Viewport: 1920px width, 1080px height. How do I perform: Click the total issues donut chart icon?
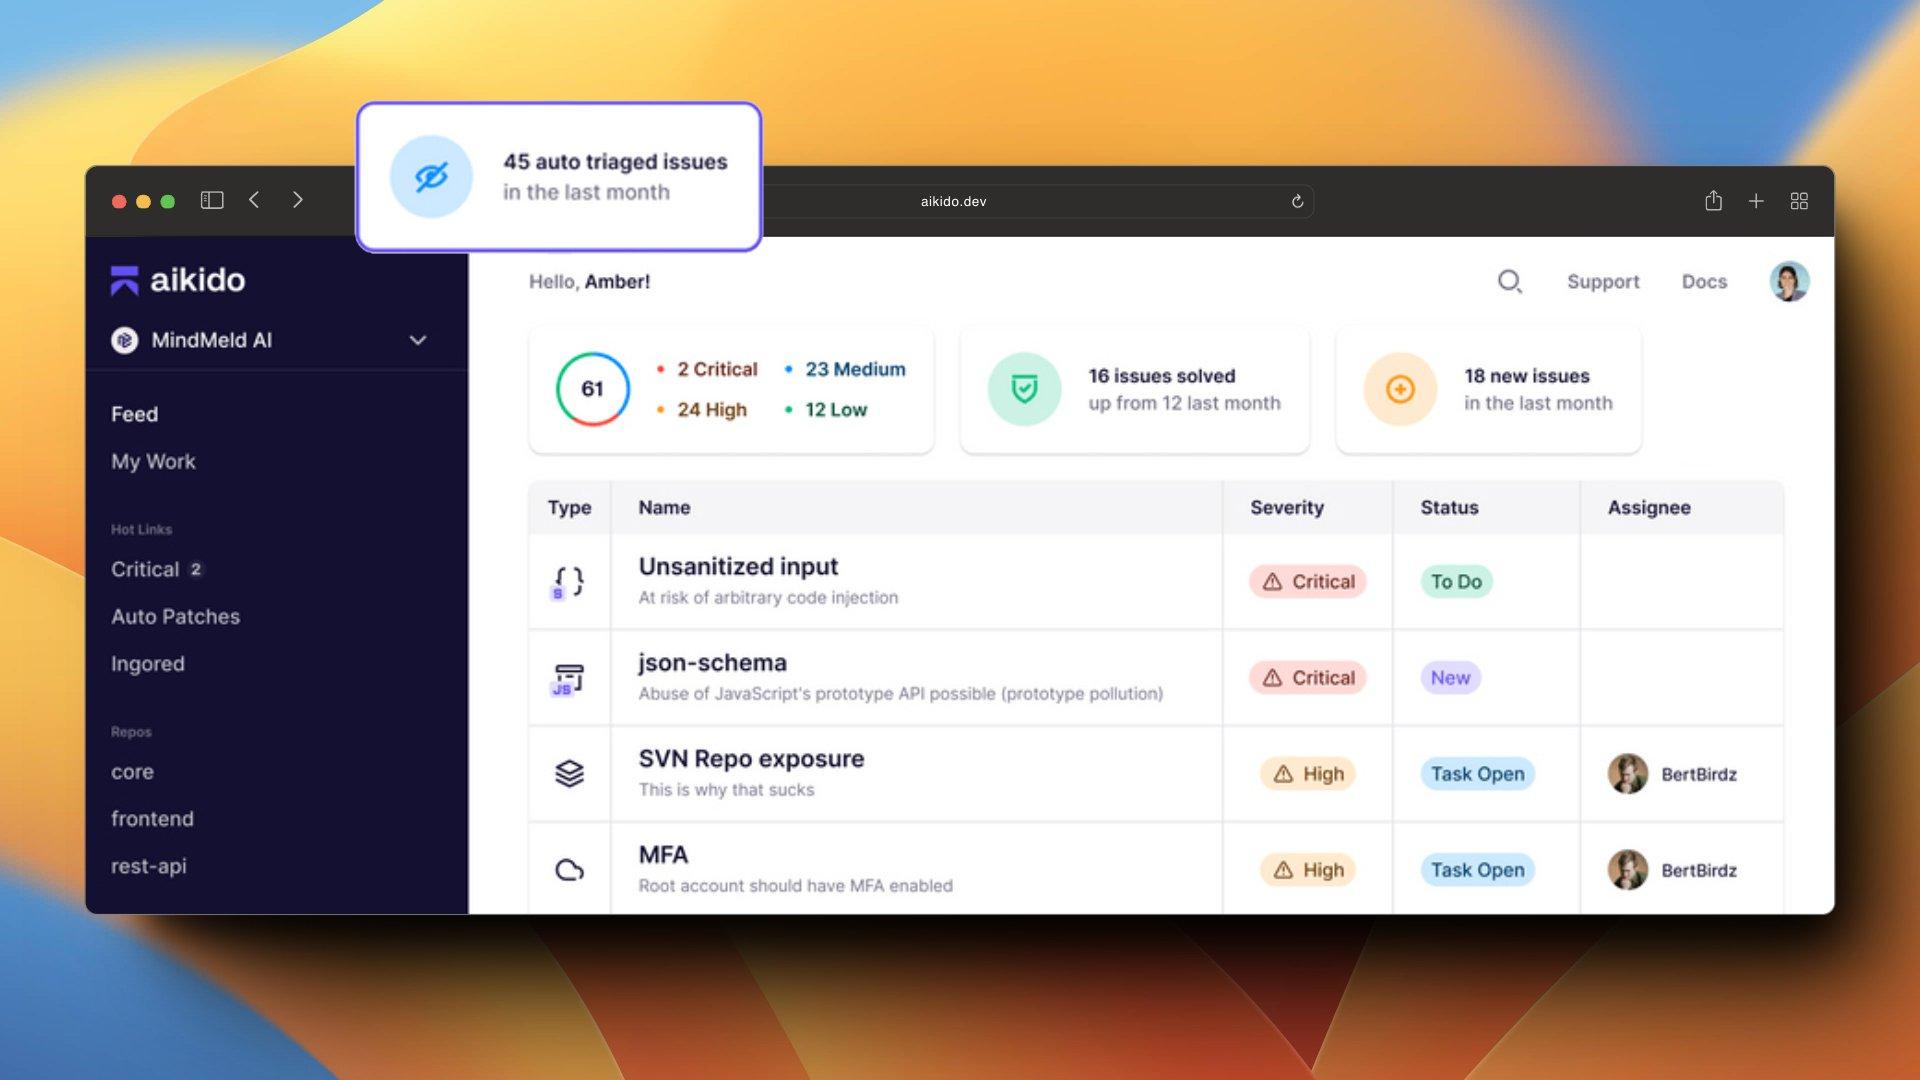[x=591, y=388]
